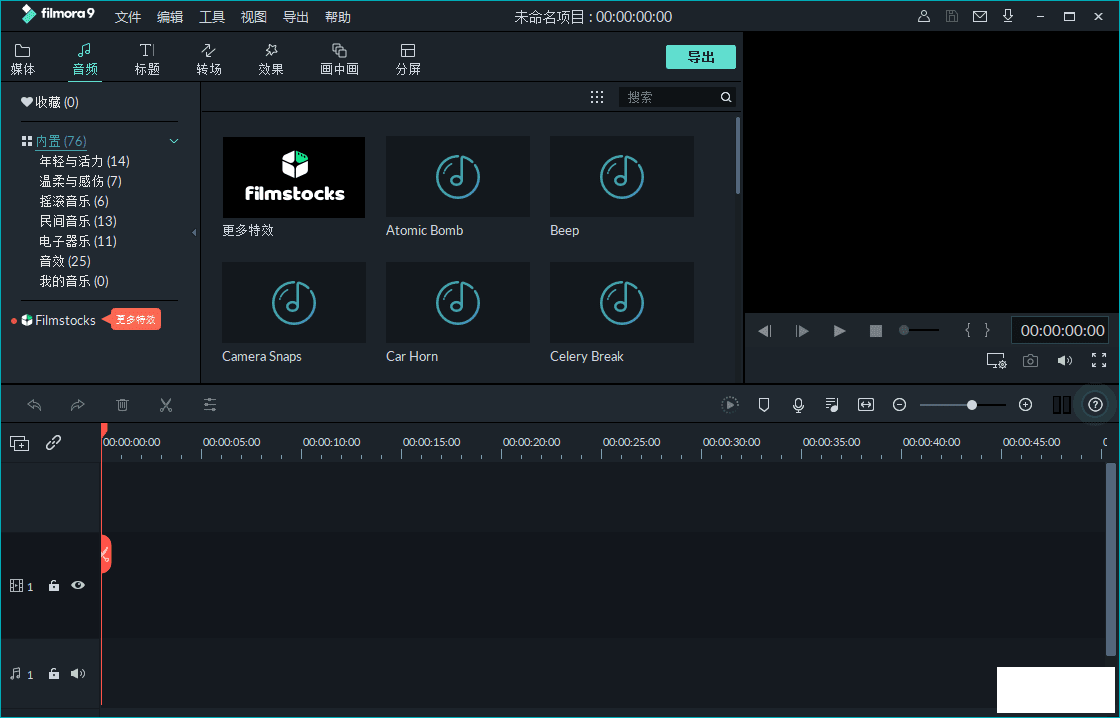Open the audio mixer icon

pyautogui.click(x=831, y=405)
